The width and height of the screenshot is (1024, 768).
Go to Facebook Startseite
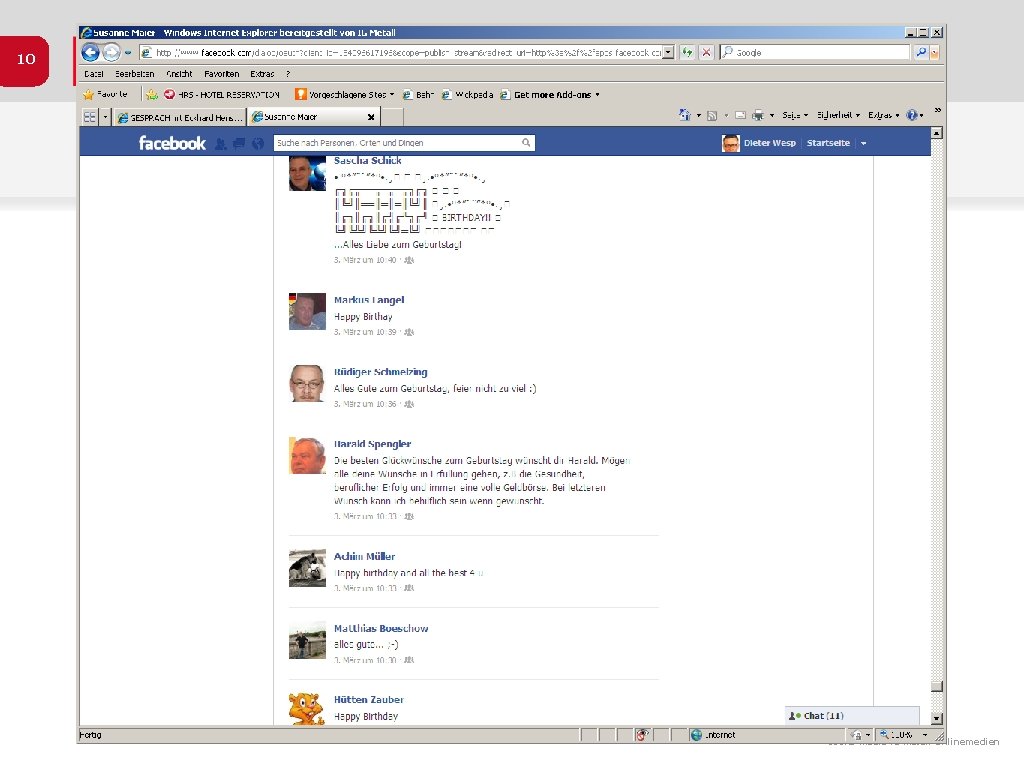828,143
